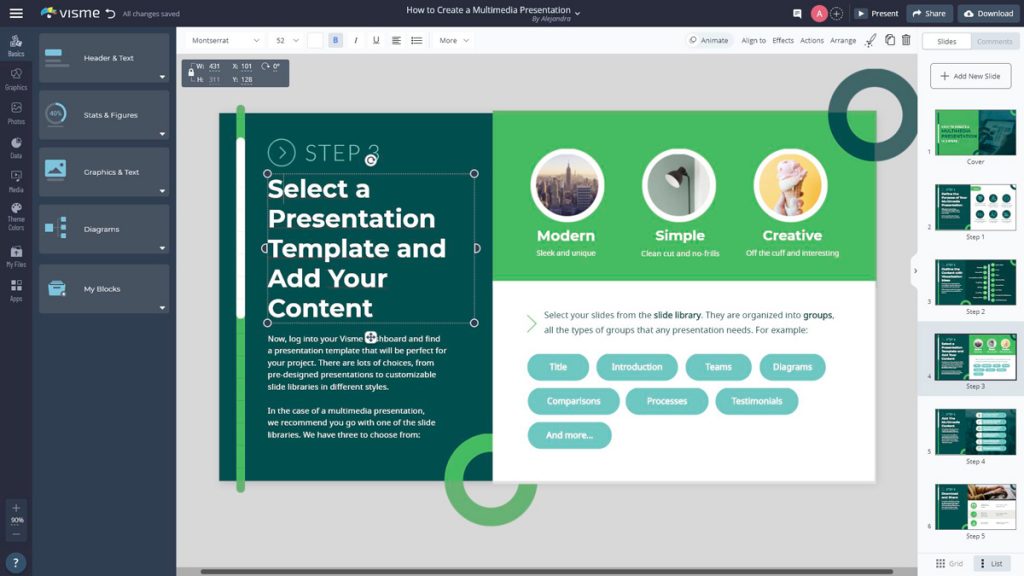The image size is (1024, 576).
Task: Toggle the aspect ratio lock icon
Action: (191, 72)
